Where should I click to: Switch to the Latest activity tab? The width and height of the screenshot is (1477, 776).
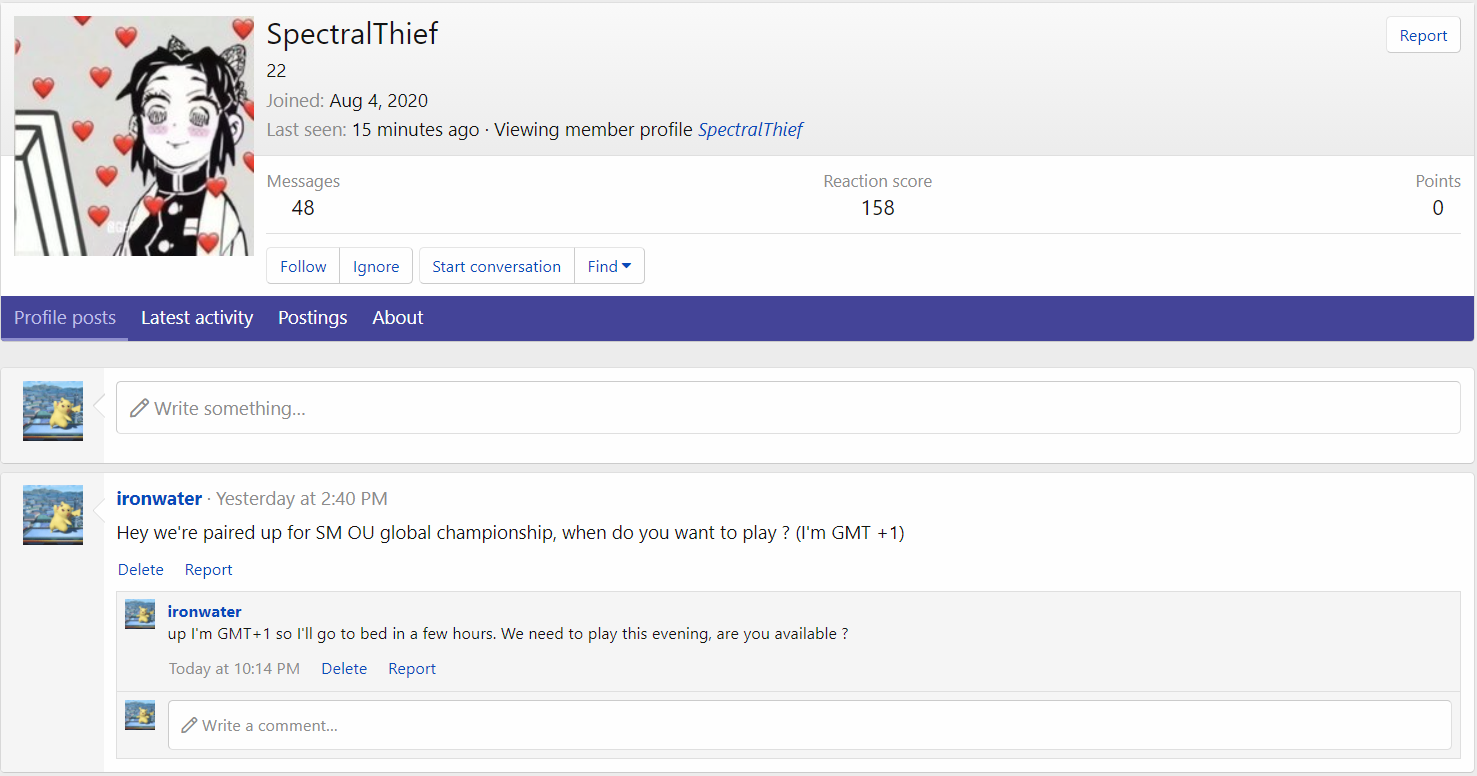click(197, 318)
